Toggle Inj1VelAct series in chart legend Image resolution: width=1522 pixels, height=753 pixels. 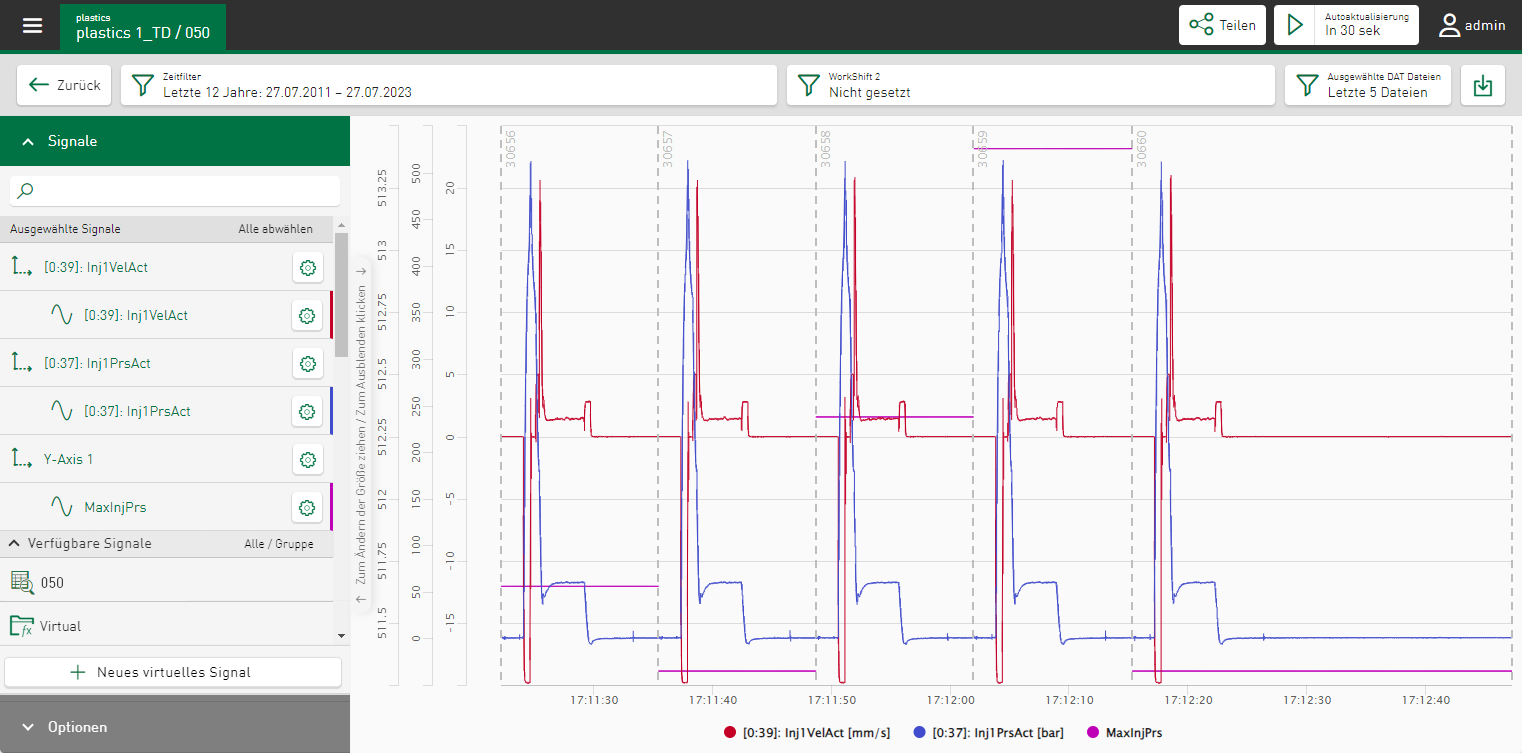point(806,732)
